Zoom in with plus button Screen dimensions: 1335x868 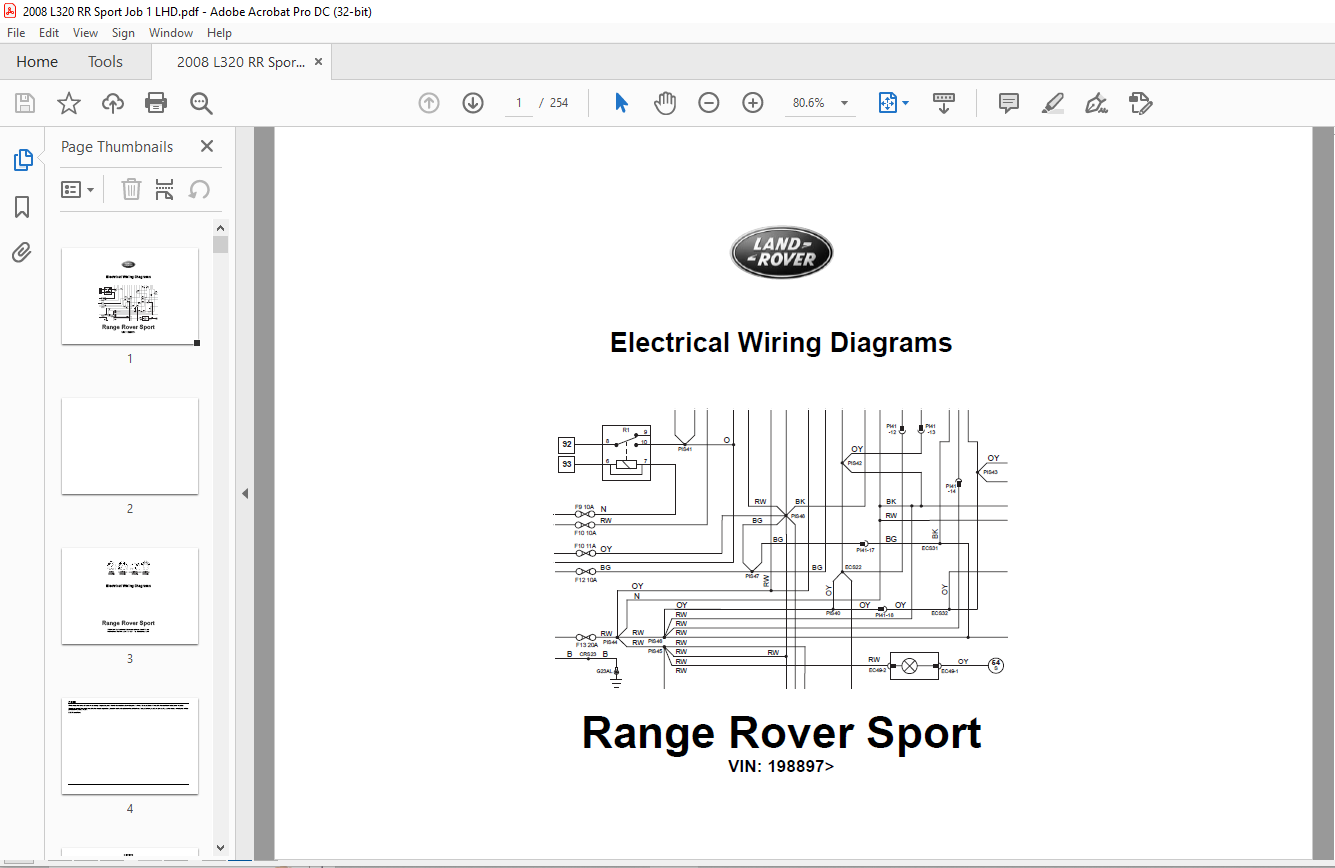[753, 103]
